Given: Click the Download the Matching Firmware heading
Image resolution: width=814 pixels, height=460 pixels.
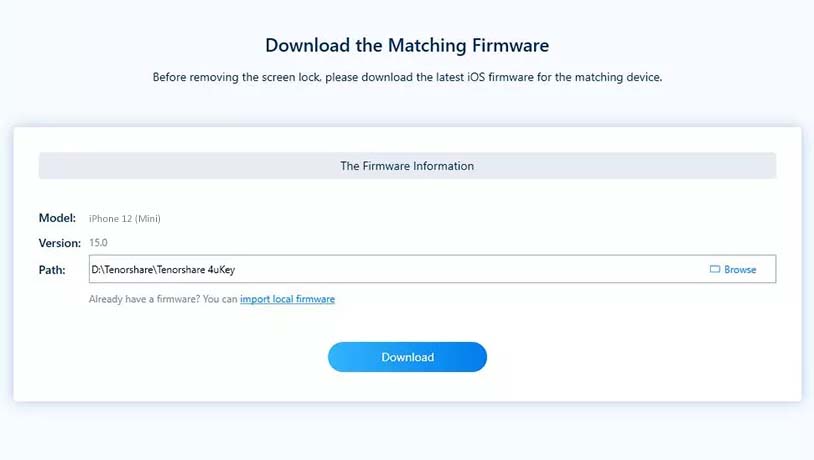Looking at the screenshot, I should 407,45.
